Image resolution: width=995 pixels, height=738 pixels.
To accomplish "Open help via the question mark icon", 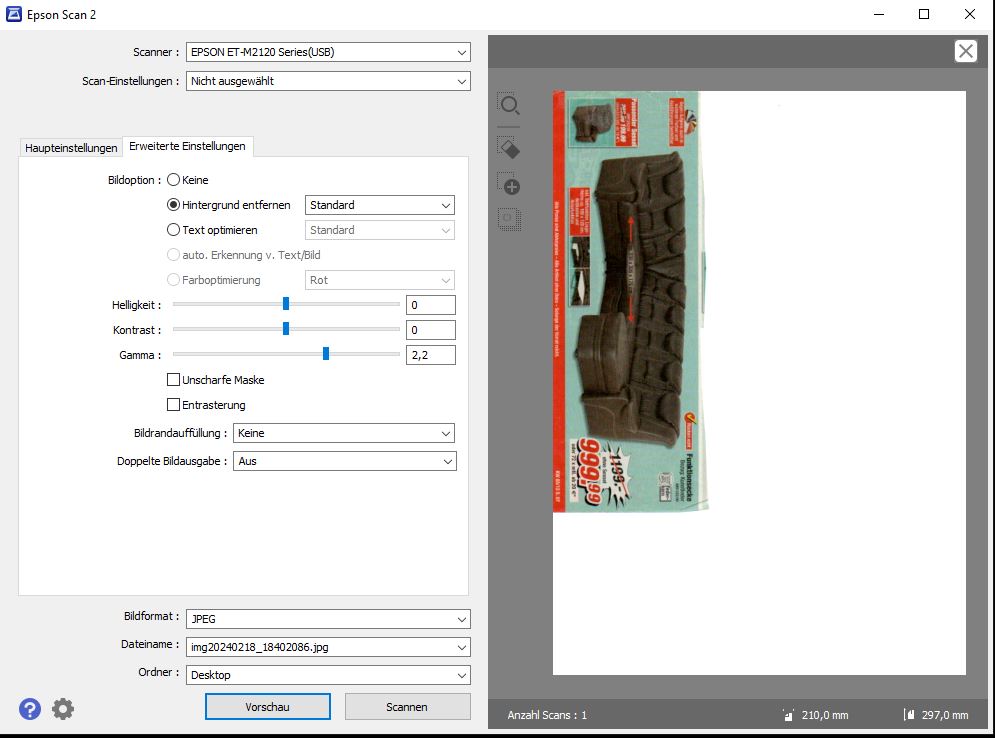I will click(x=30, y=709).
